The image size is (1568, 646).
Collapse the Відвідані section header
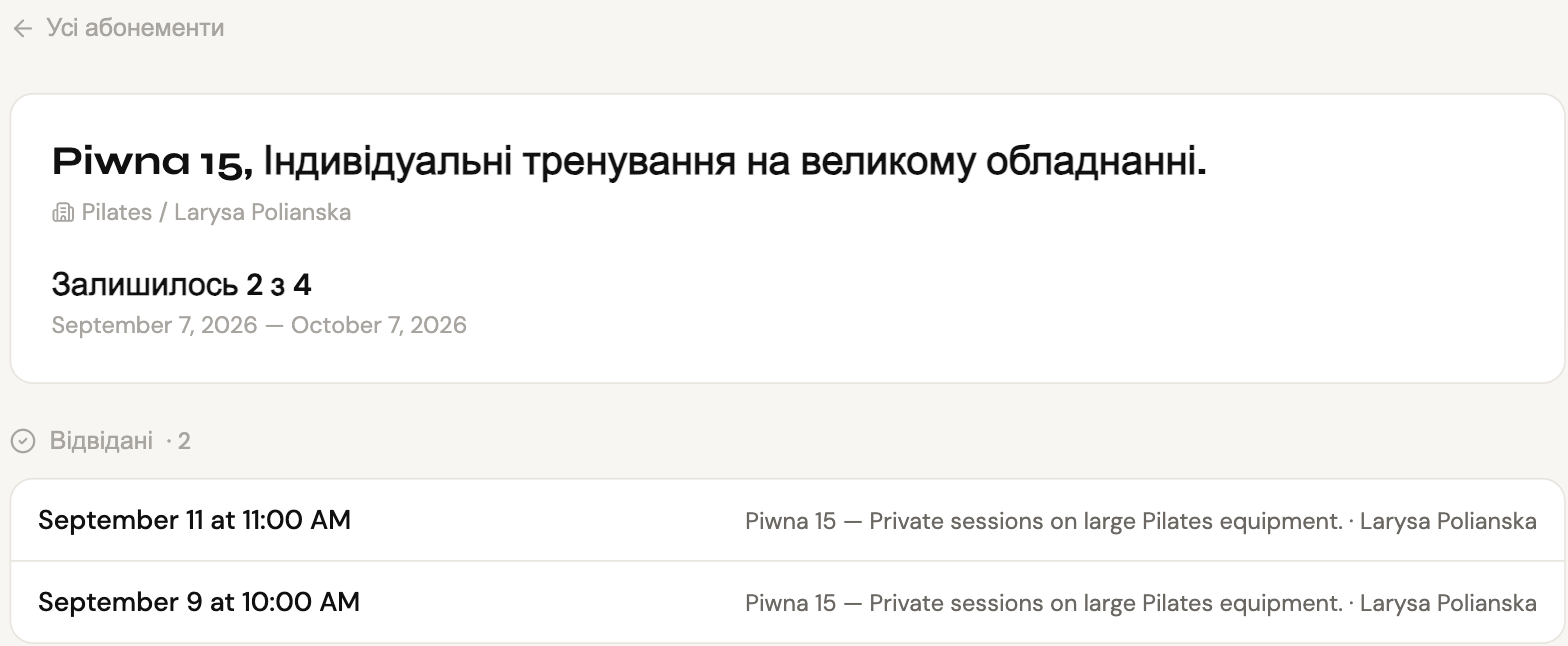coord(101,441)
